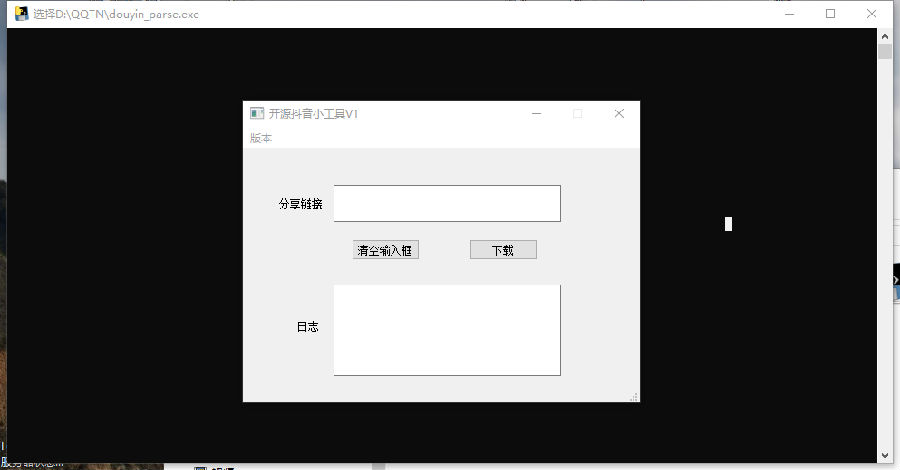This screenshot has width=900, height=470.
Task: Click the 分享链接 label
Action: click(300, 204)
